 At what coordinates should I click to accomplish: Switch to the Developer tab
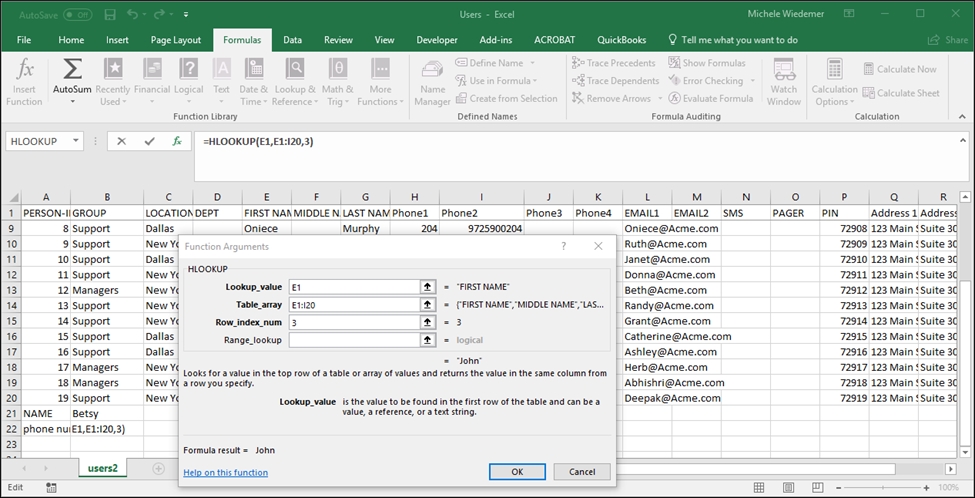point(437,40)
